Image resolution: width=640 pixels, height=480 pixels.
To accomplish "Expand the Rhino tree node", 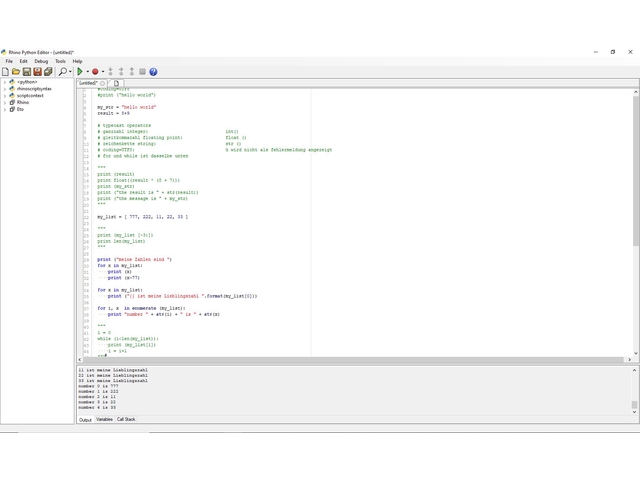I will [5, 103].
